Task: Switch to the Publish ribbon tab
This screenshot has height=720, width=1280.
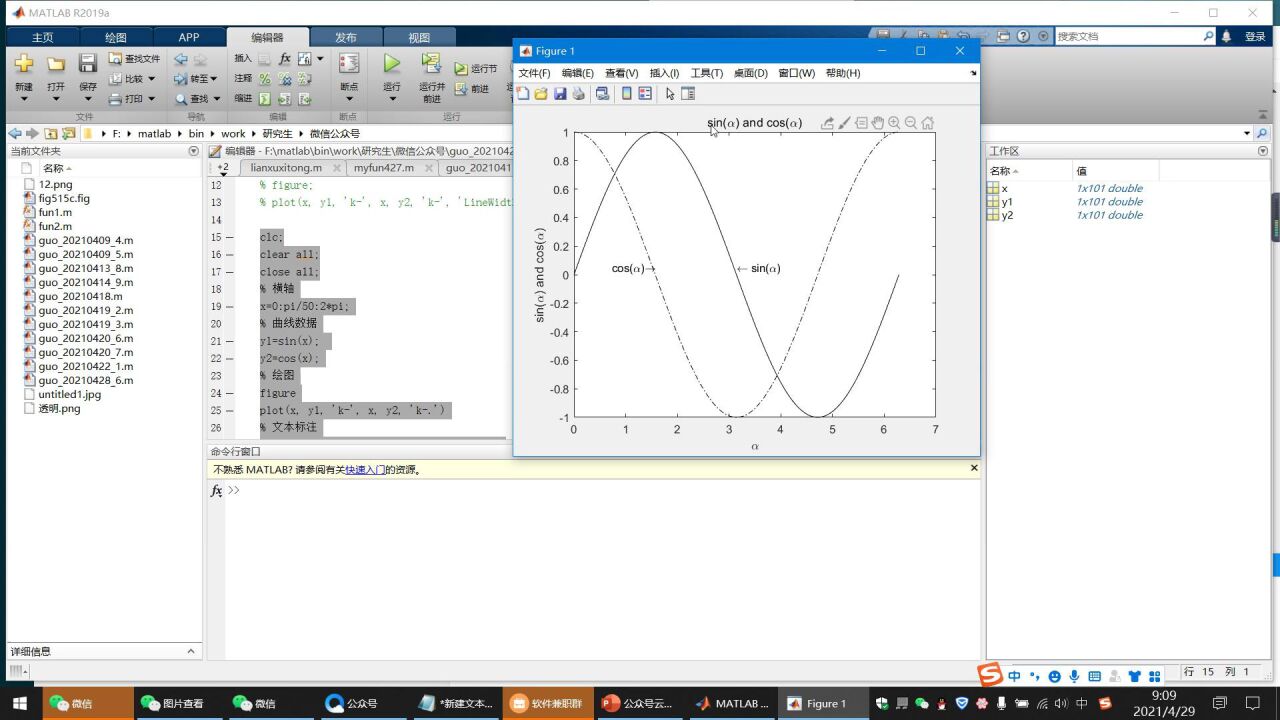Action: click(346, 37)
